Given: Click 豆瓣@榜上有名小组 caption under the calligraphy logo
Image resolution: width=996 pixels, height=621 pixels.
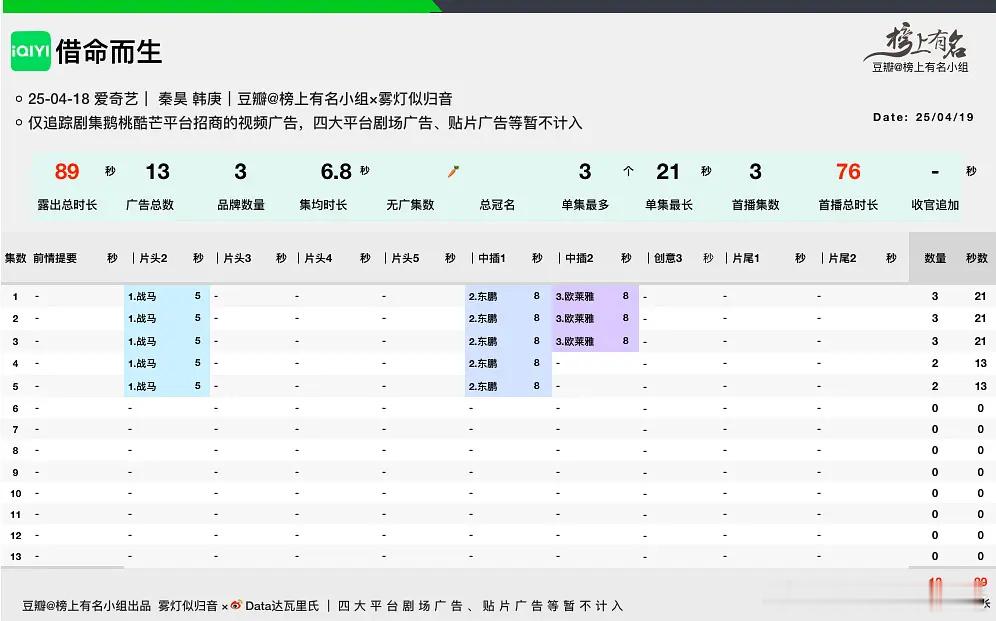Looking at the screenshot, I should tap(920, 67).
